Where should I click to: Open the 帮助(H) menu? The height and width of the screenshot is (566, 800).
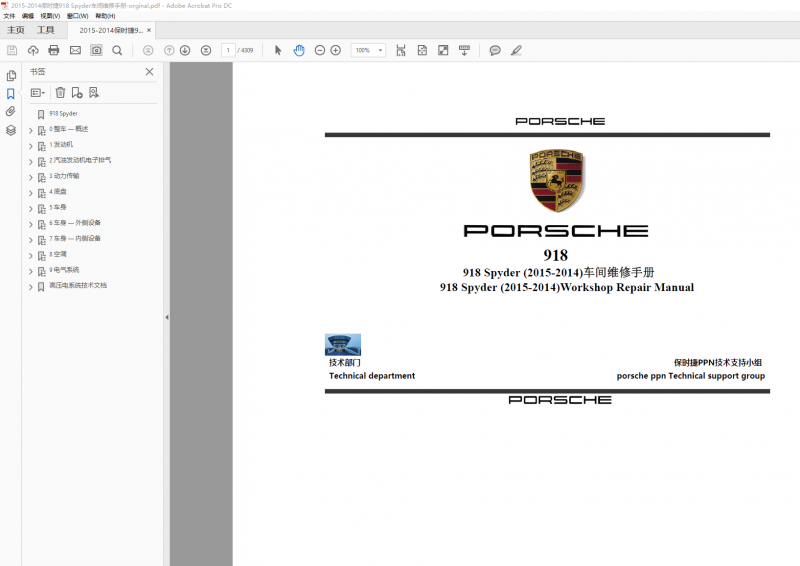106,16
